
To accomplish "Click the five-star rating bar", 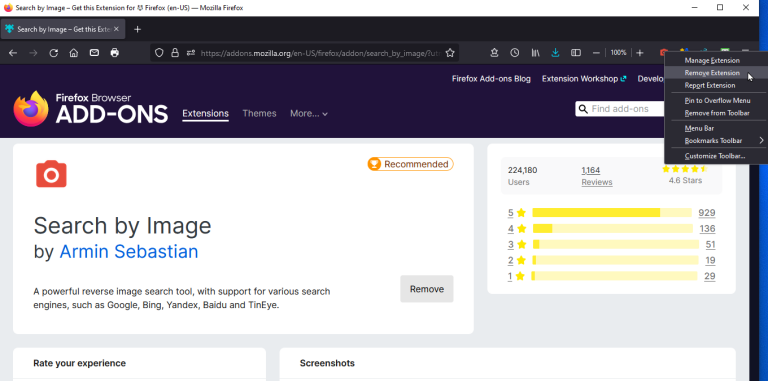I will click(x=612, y=213).
